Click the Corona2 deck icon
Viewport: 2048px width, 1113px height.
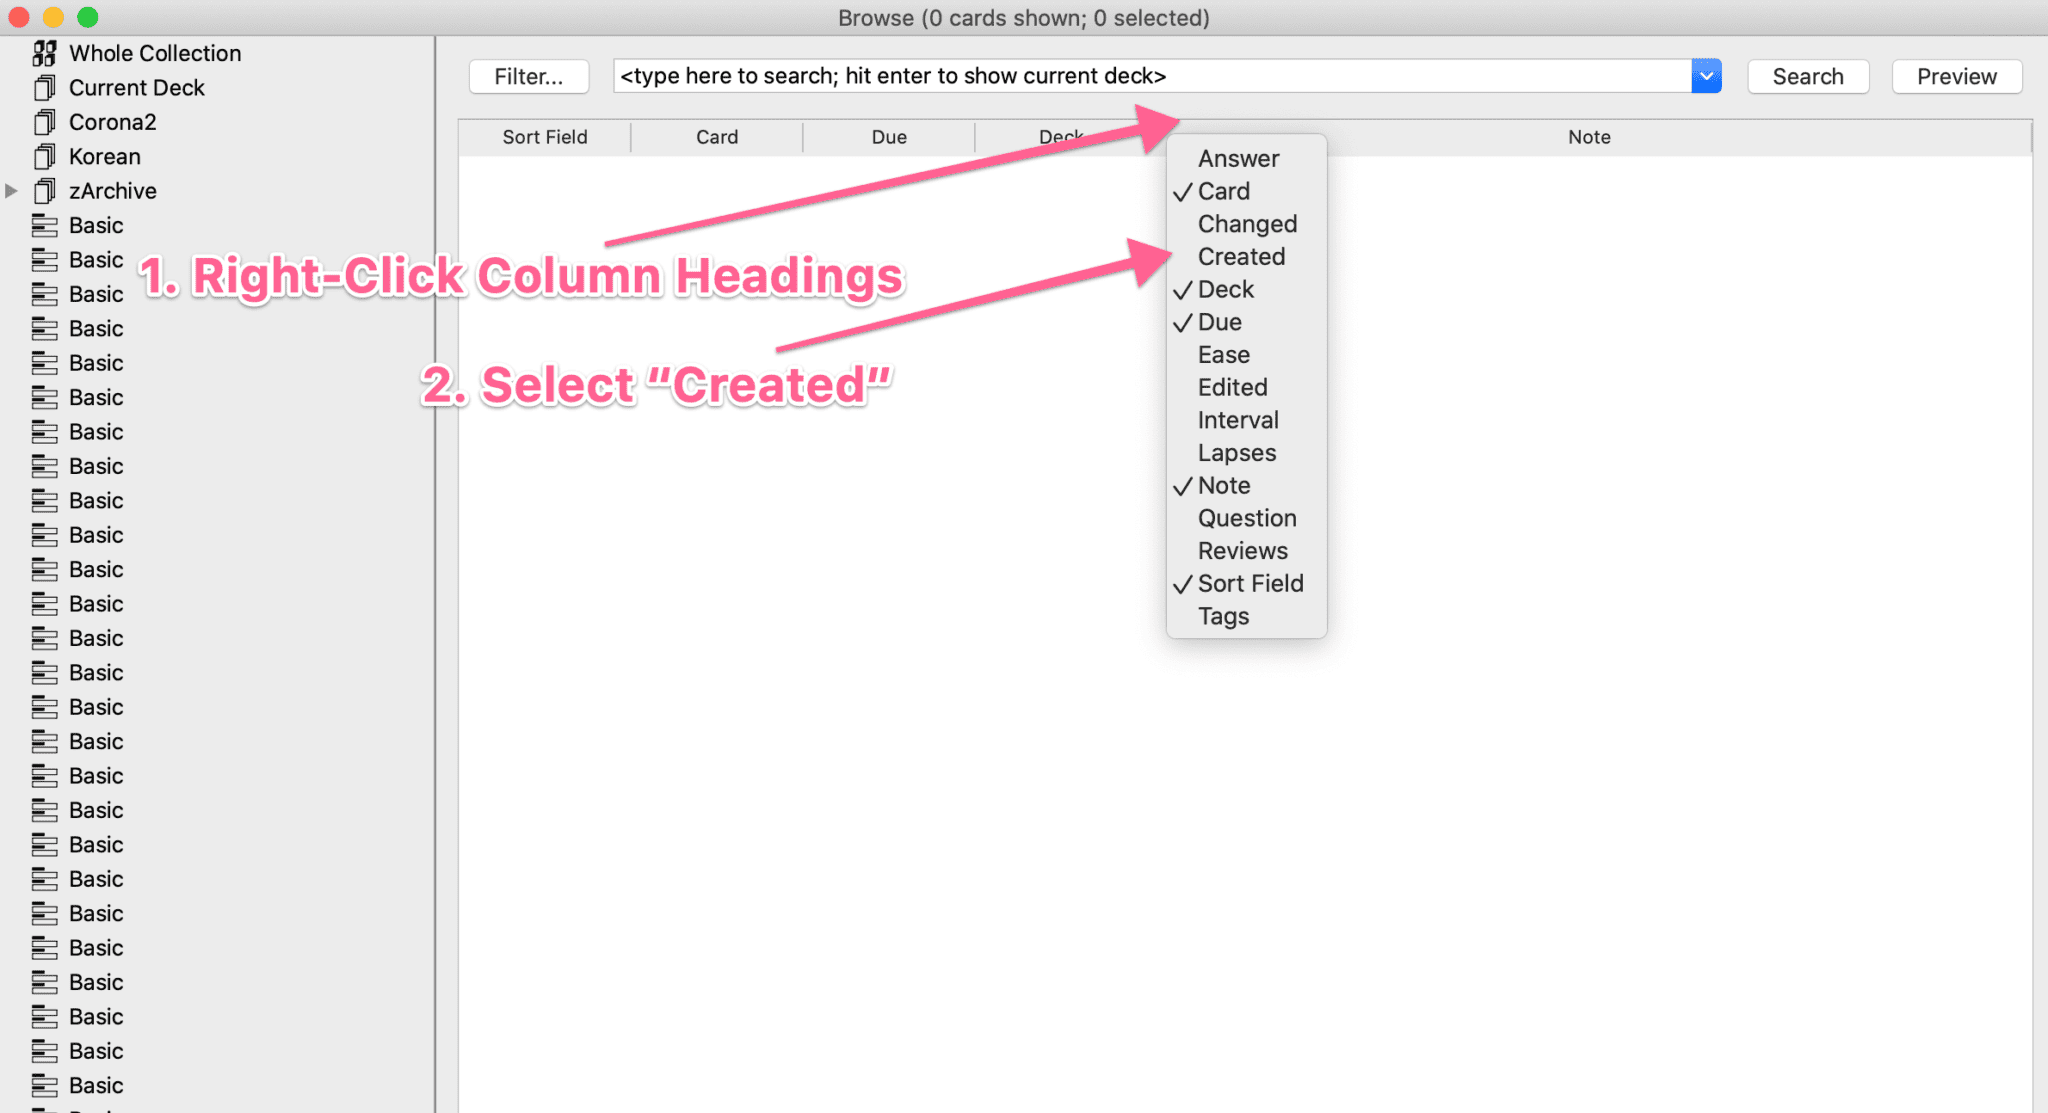click(44, 122)
